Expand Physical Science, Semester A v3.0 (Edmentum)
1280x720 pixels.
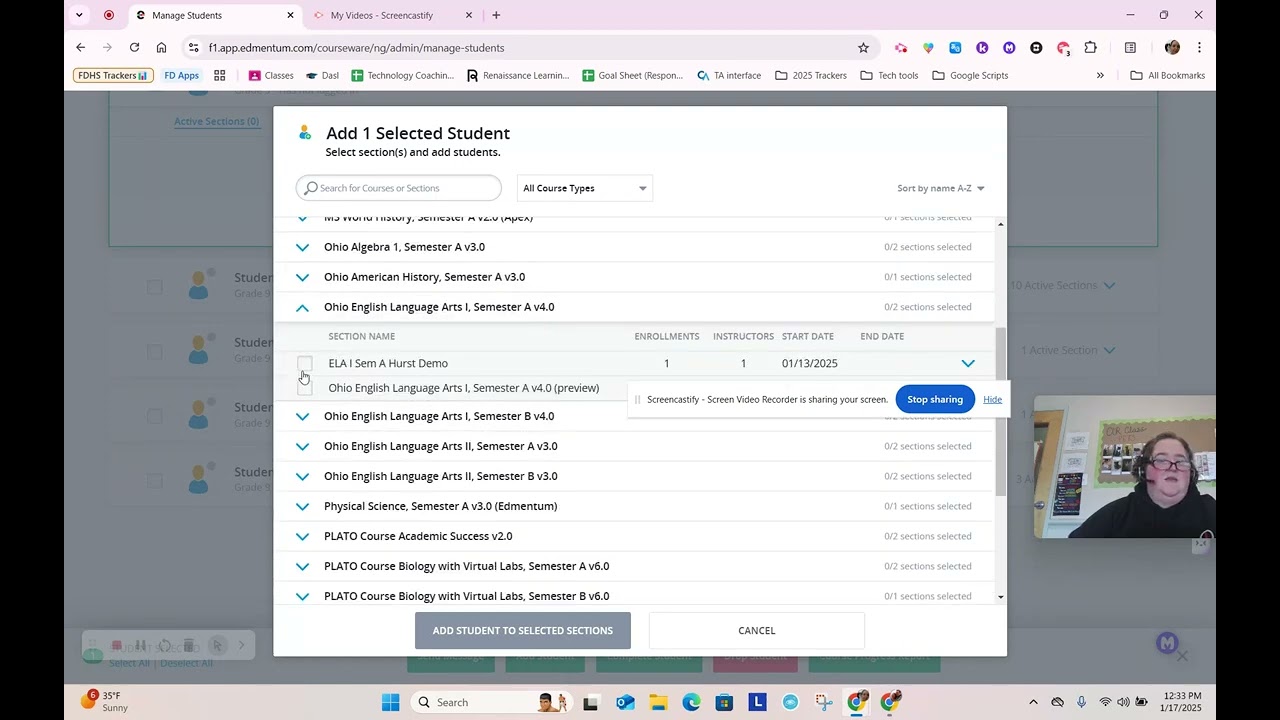302,506
